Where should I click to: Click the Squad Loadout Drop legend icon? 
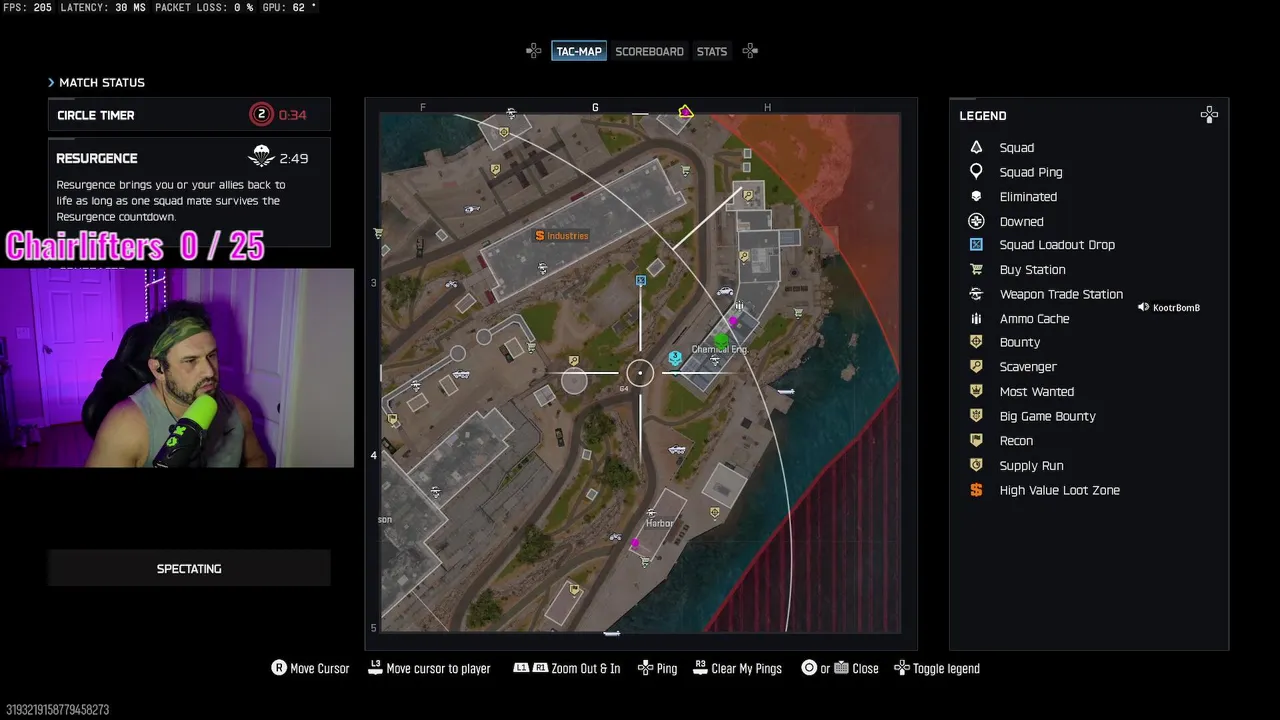click(x=976, y=244)
